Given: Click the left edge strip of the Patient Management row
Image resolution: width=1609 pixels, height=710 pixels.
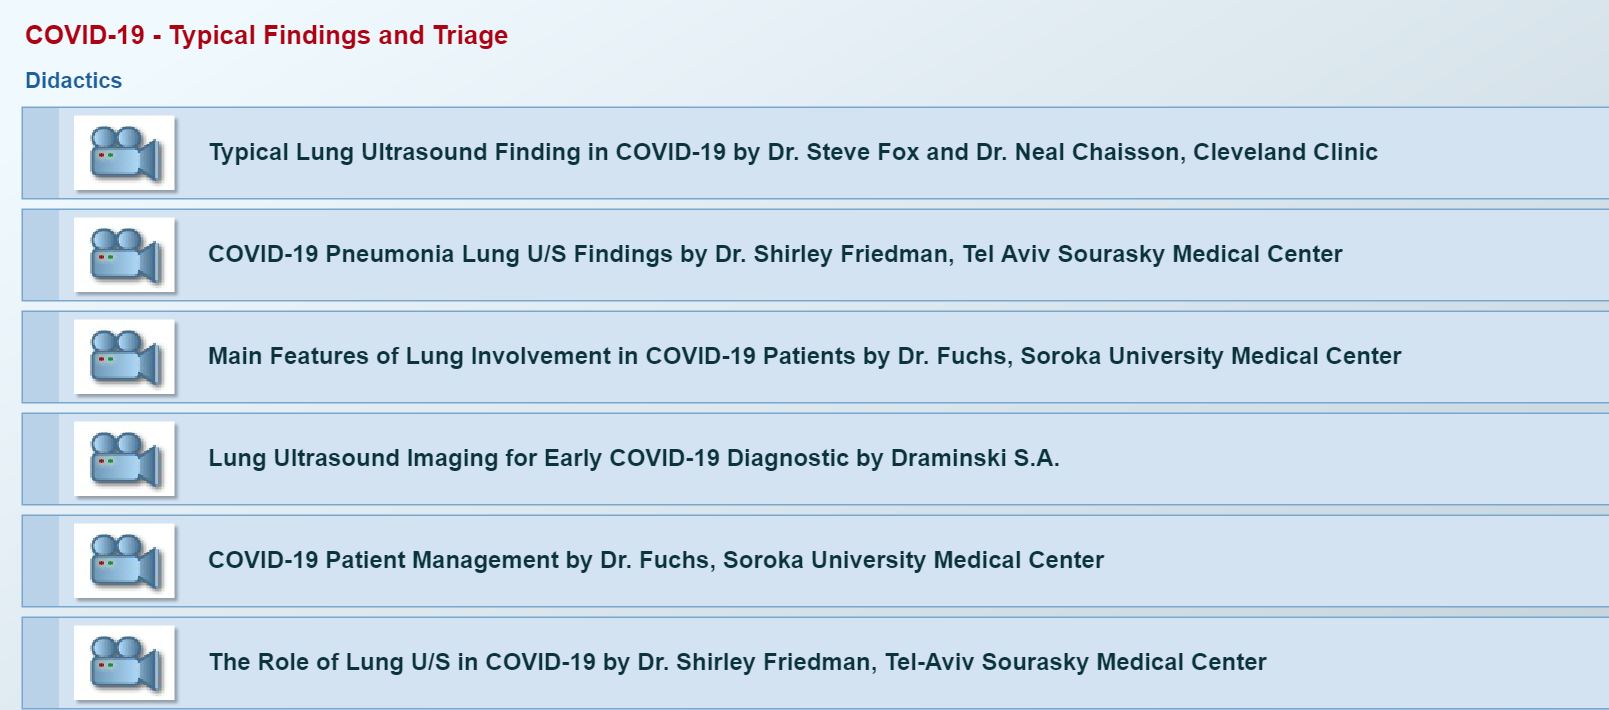Looking at the screenshot, I should [x=41, y=561].
